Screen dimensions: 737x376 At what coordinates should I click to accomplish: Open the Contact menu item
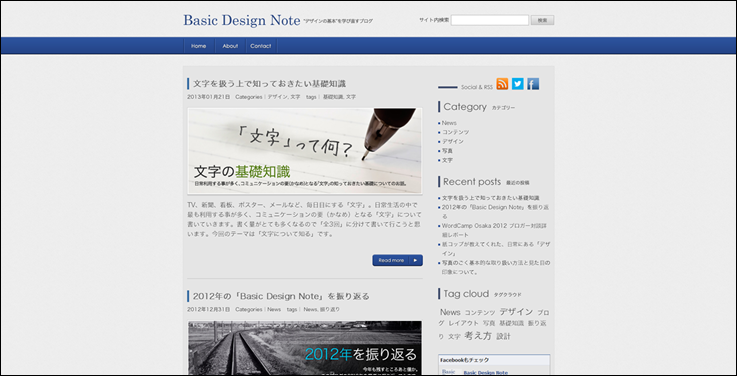click(x=261, y=46)
